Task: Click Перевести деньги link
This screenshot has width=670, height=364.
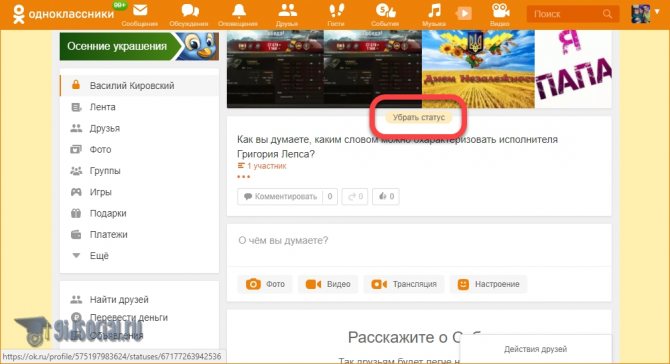Action: [129, 317]
